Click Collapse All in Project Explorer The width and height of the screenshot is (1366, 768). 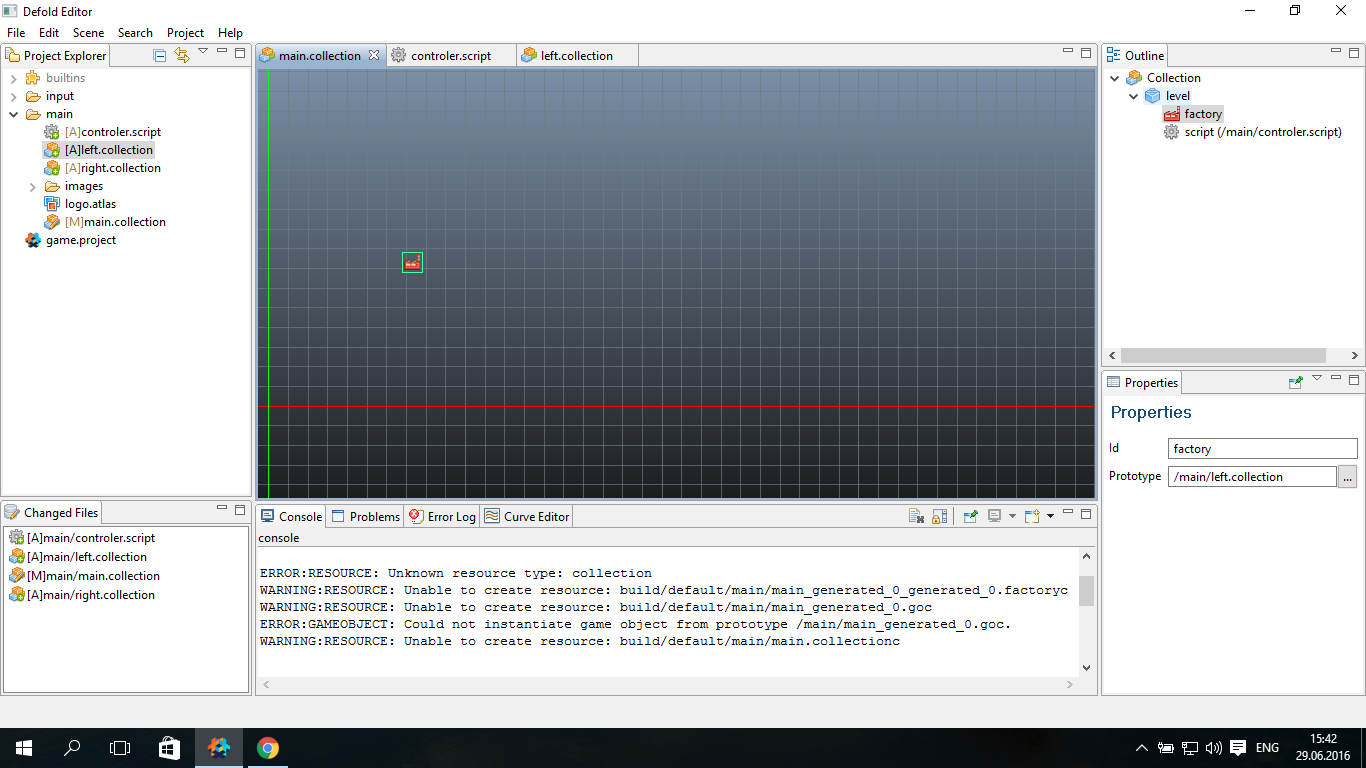(x=160, y=55)
